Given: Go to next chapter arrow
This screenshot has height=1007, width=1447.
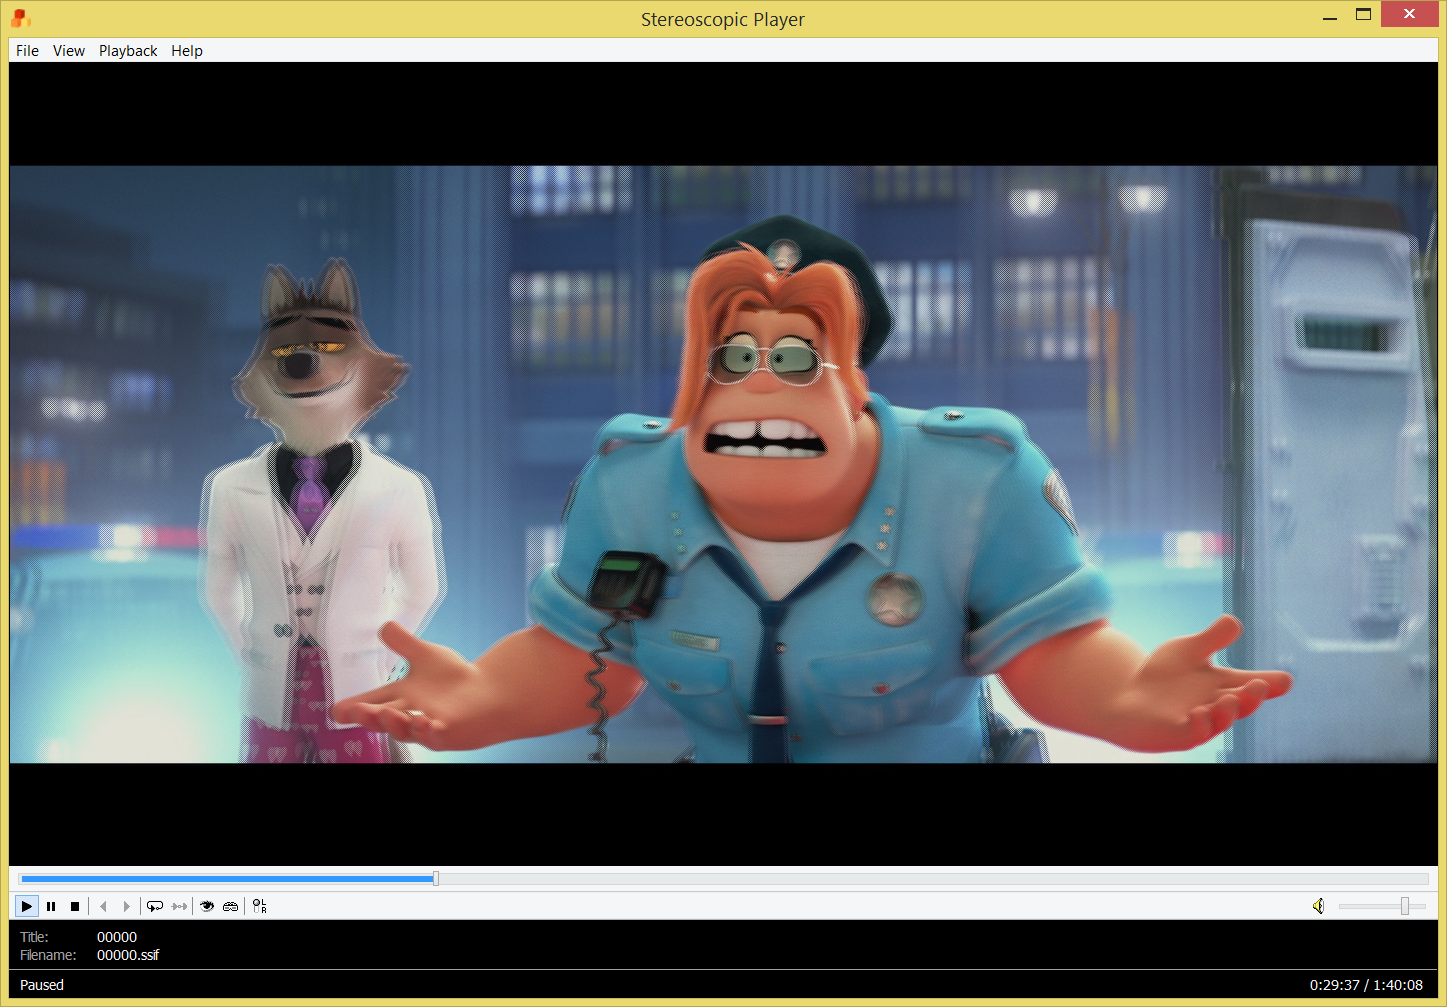Looking at the screenshot, I should [x=127, y=906].
